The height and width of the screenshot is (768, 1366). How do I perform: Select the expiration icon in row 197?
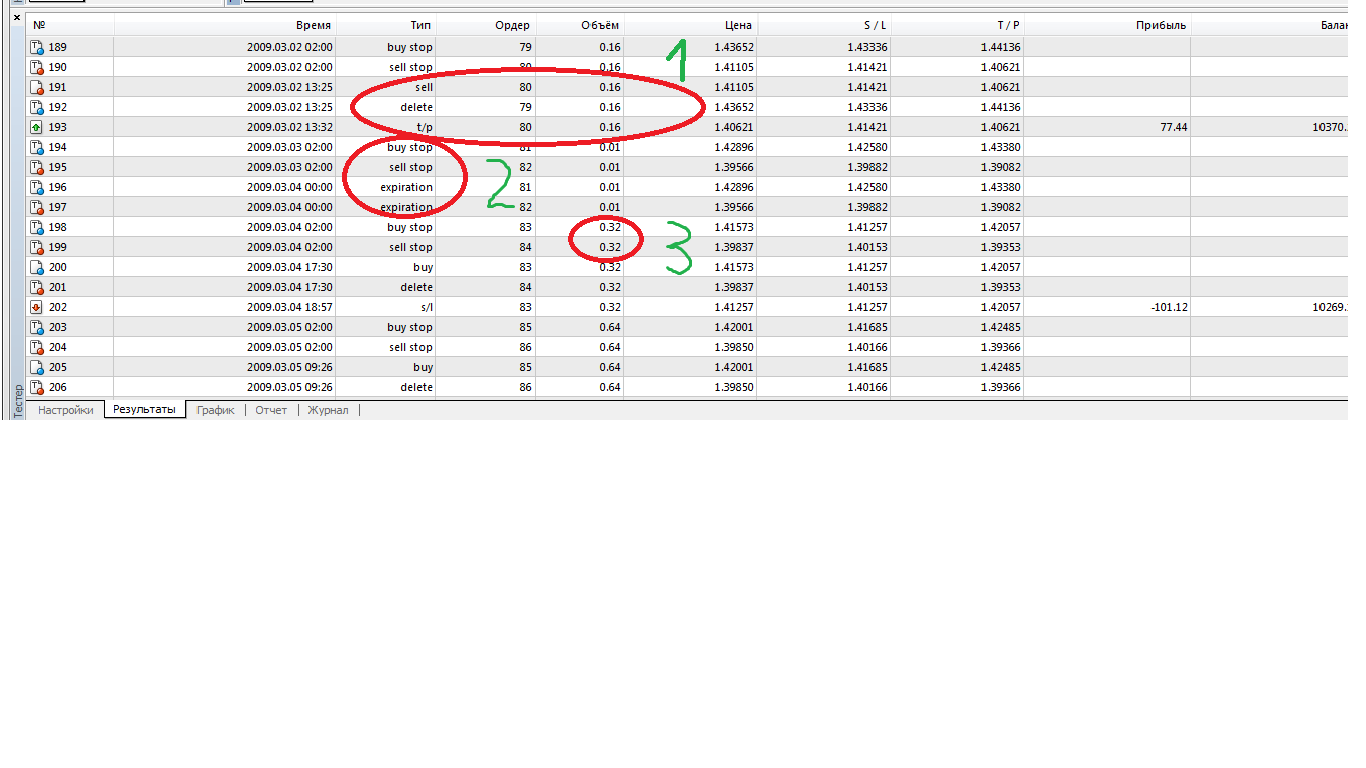(x=37, y=207)
